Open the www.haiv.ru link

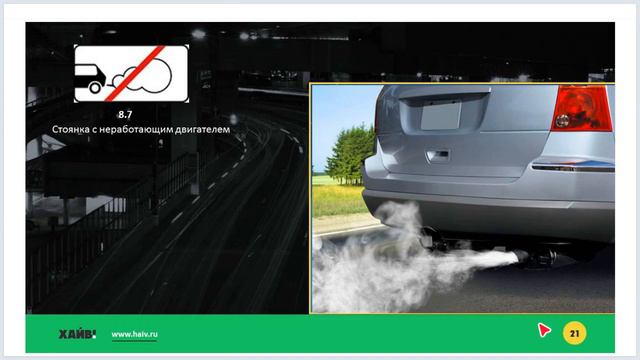pos(134,334)
